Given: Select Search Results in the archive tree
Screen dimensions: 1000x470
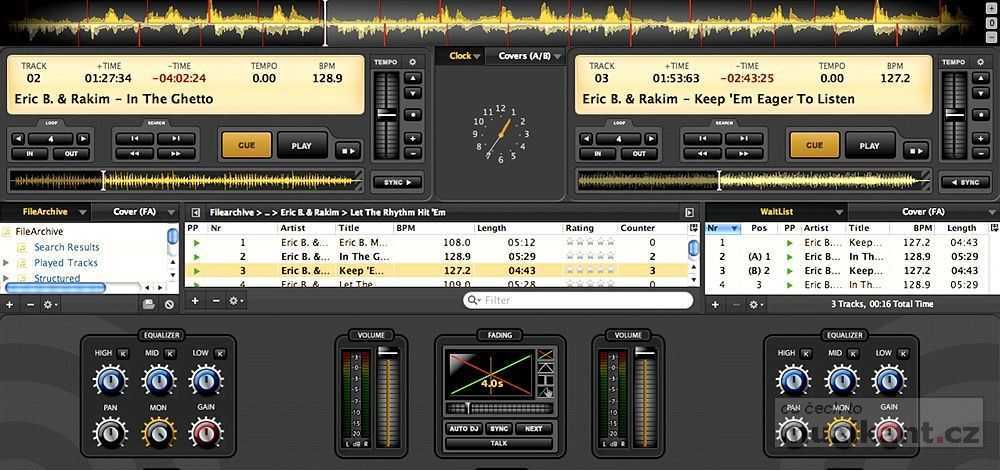Looking at the screenshot, I should point(67,247).
